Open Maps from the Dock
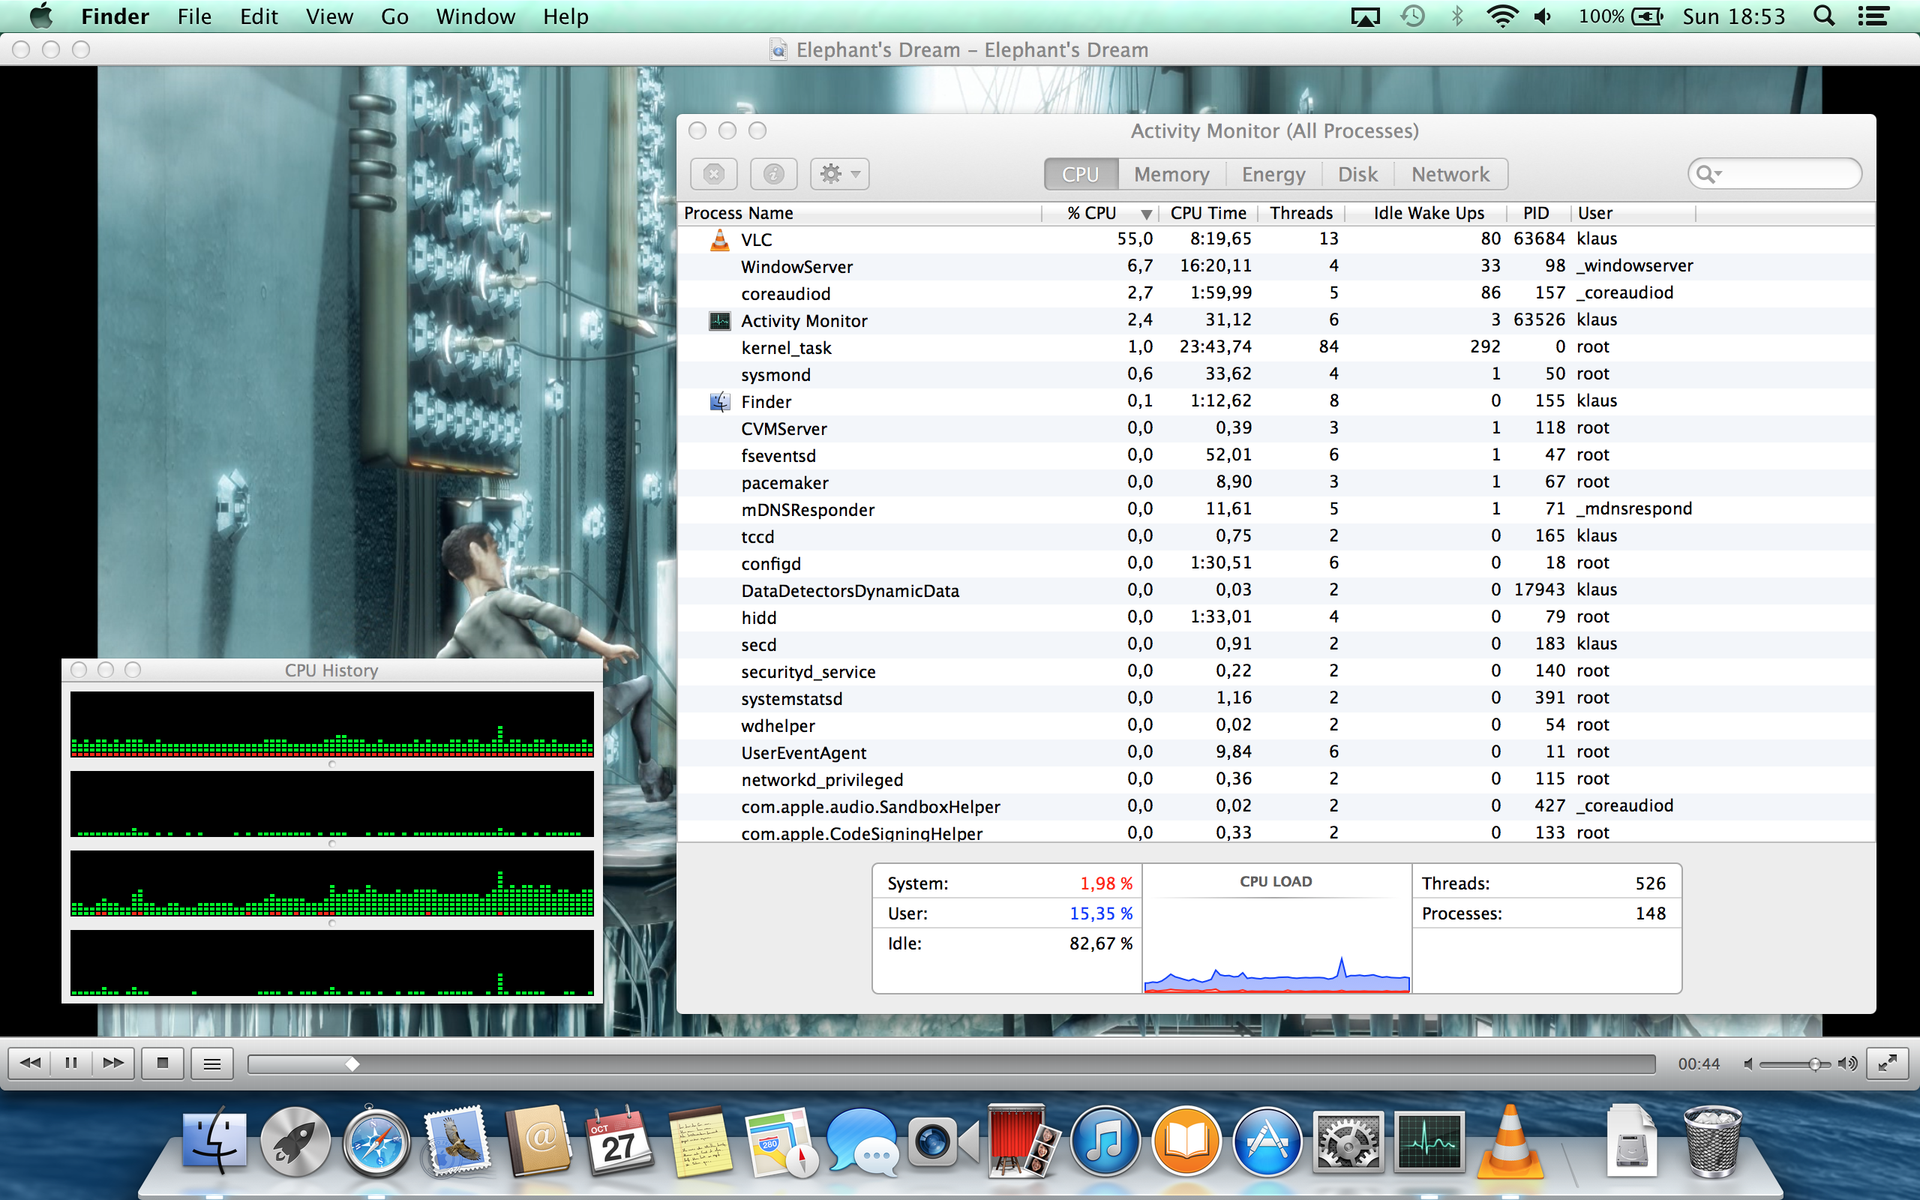This screenshot has width=1920, height=1200. (781, 1142)
